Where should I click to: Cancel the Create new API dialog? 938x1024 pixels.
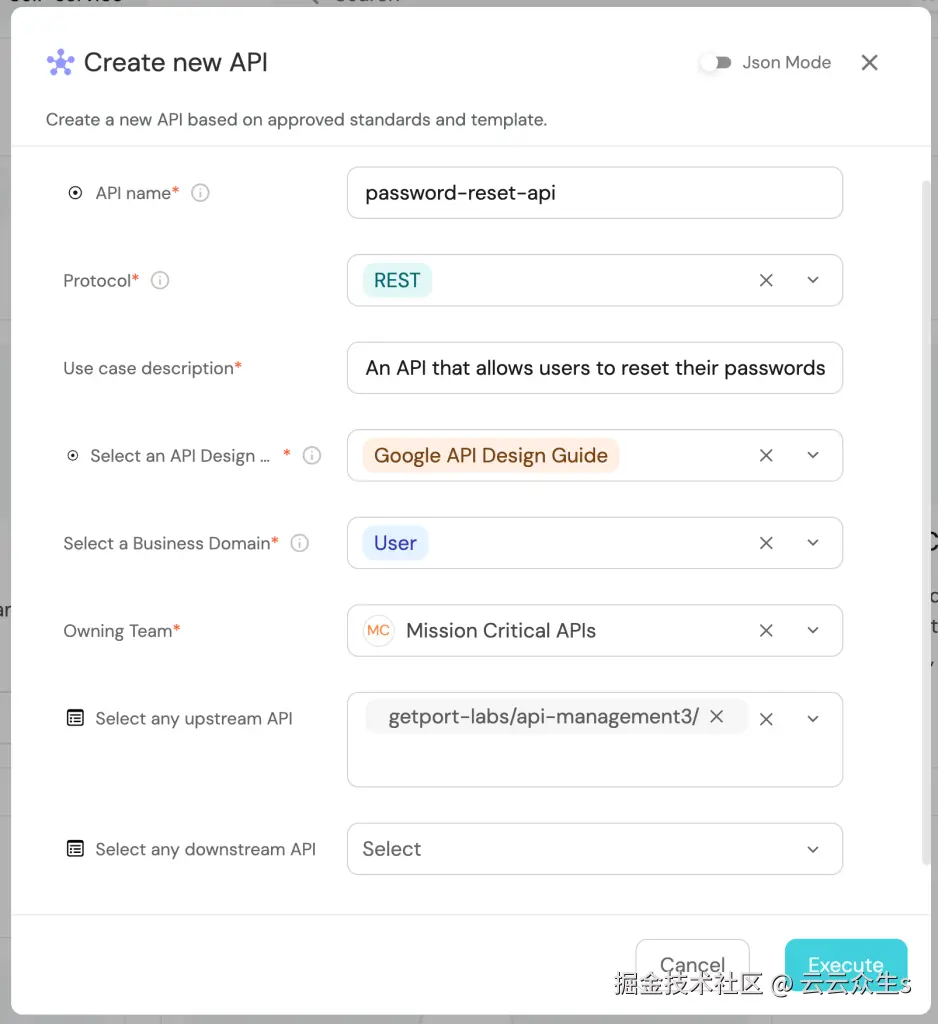692,965
